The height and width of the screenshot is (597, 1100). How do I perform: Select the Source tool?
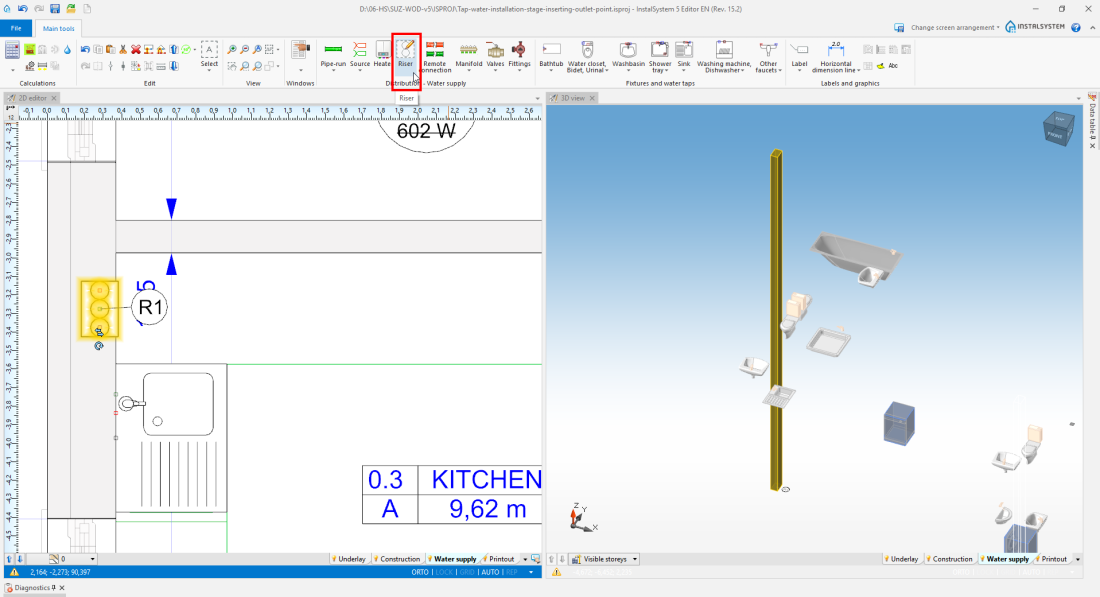coord(360,54)
